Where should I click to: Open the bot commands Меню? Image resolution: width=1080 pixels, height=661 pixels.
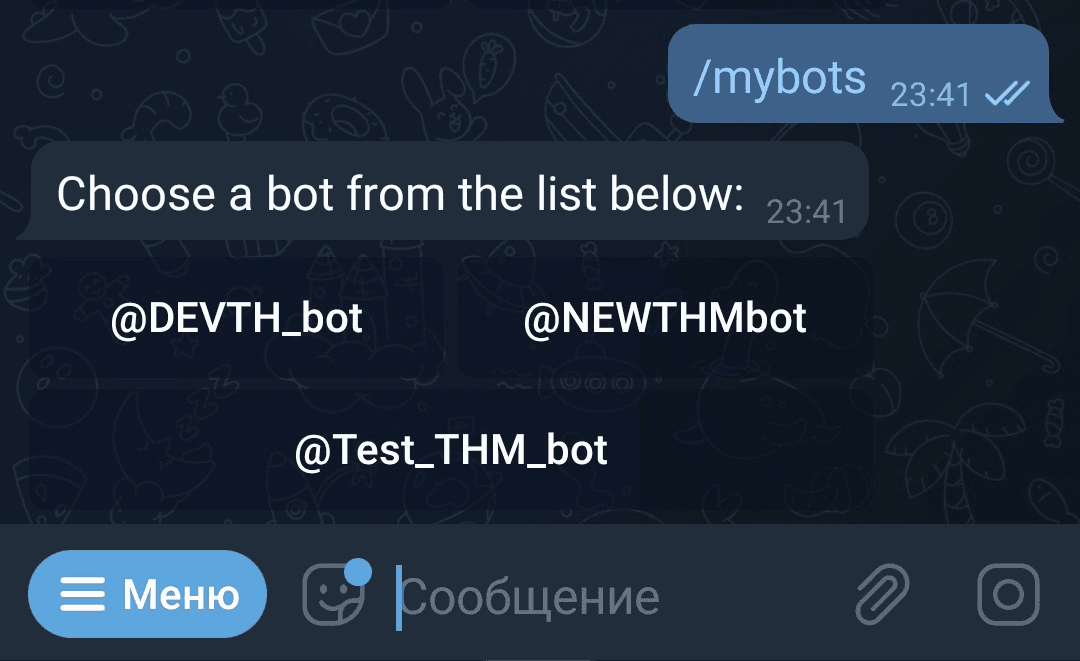click(x=147, y=593)
